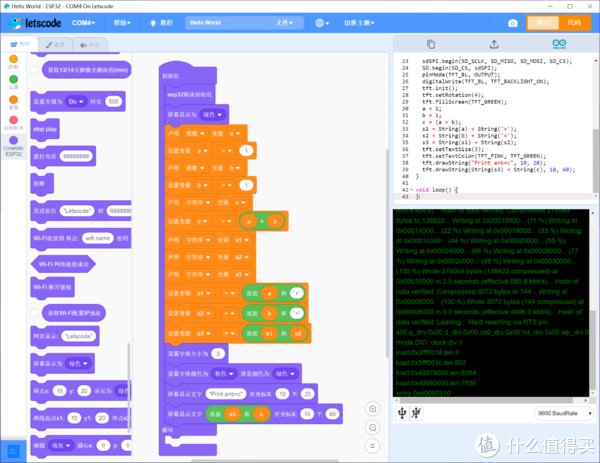The height and width of the screenshot is (463, 600).
Task: Open the variable b dropdown in set variable block
Action: (203, 185)
